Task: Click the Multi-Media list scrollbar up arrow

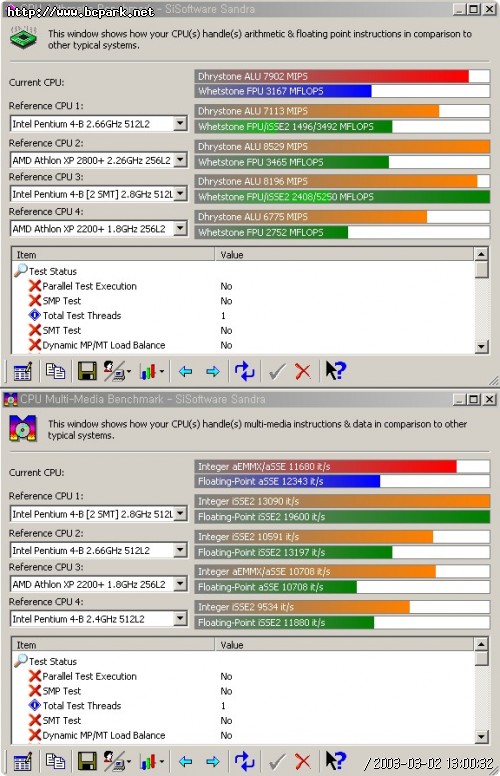Action: 481,644
